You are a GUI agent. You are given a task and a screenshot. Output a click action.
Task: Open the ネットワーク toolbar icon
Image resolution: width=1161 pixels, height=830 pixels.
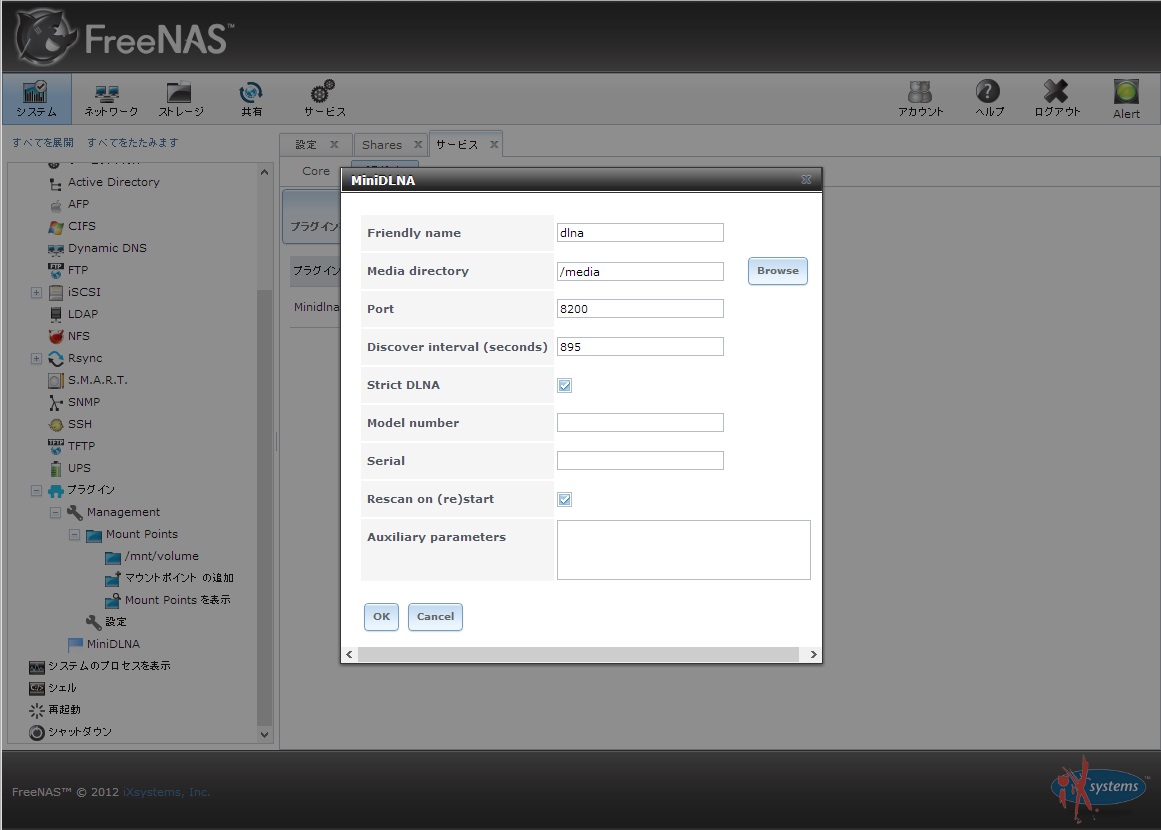110,98
